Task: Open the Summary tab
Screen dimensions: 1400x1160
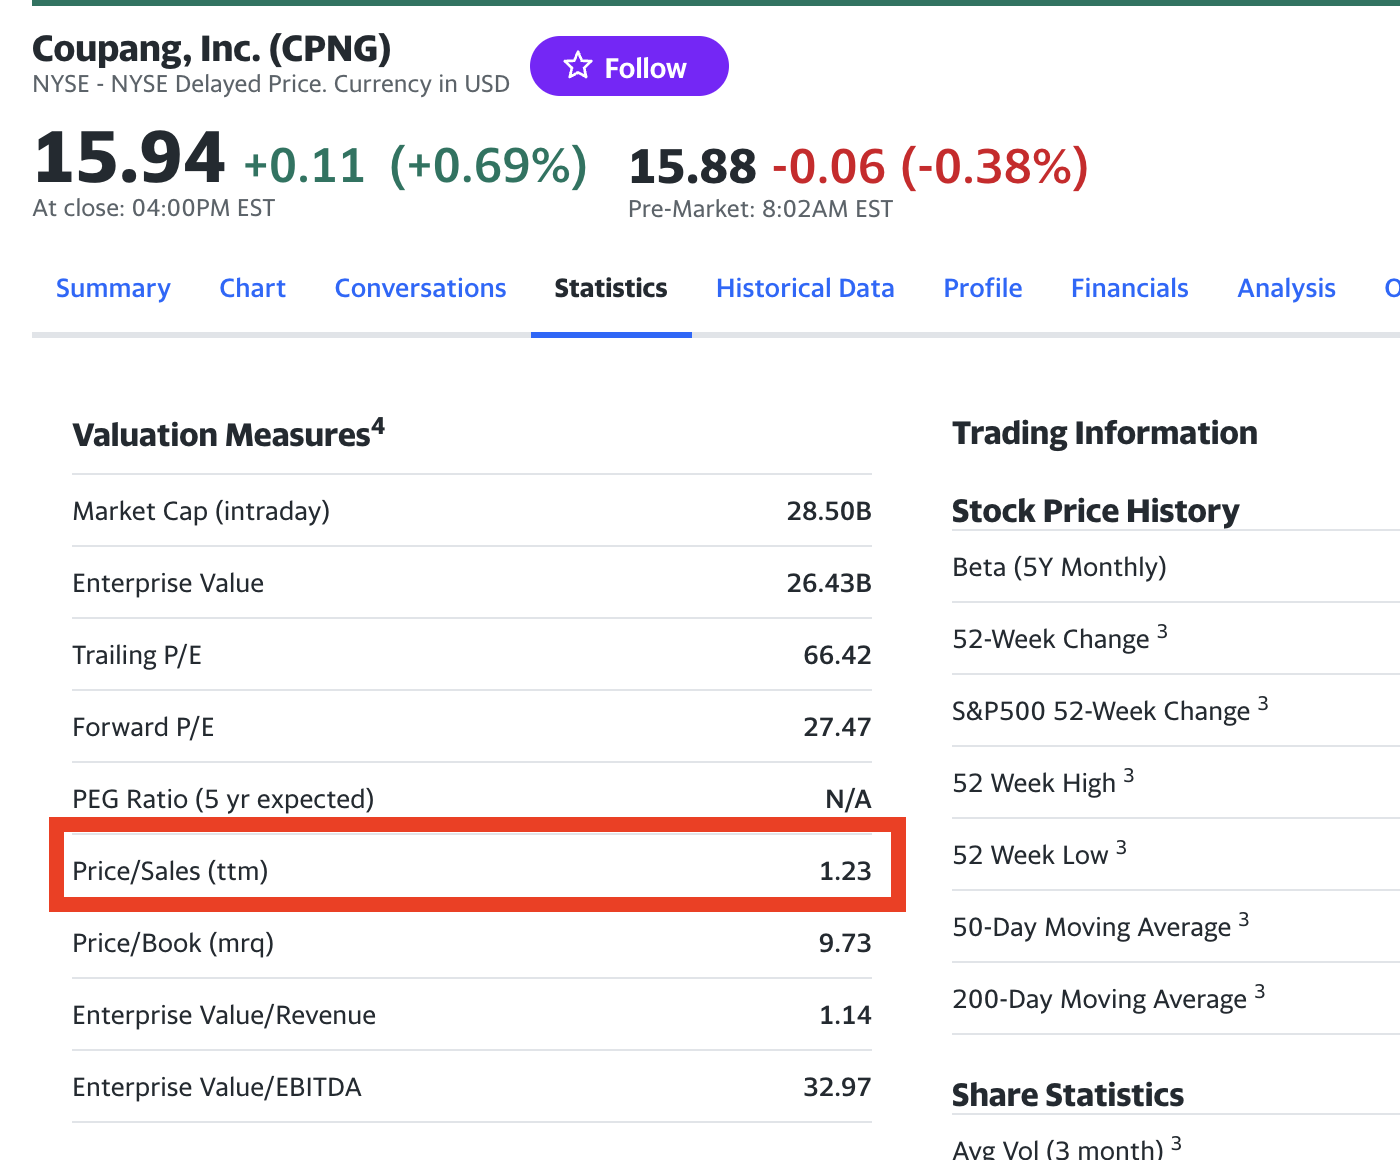Action: click(113, 288)
